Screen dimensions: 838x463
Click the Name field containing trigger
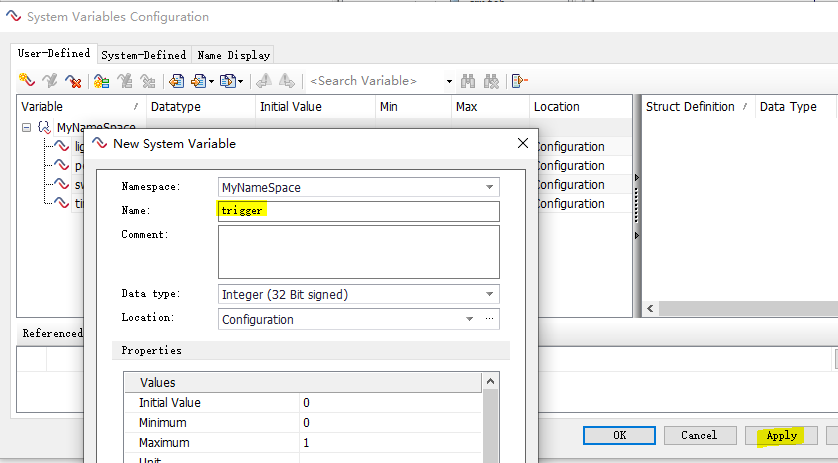coord(359,211)
